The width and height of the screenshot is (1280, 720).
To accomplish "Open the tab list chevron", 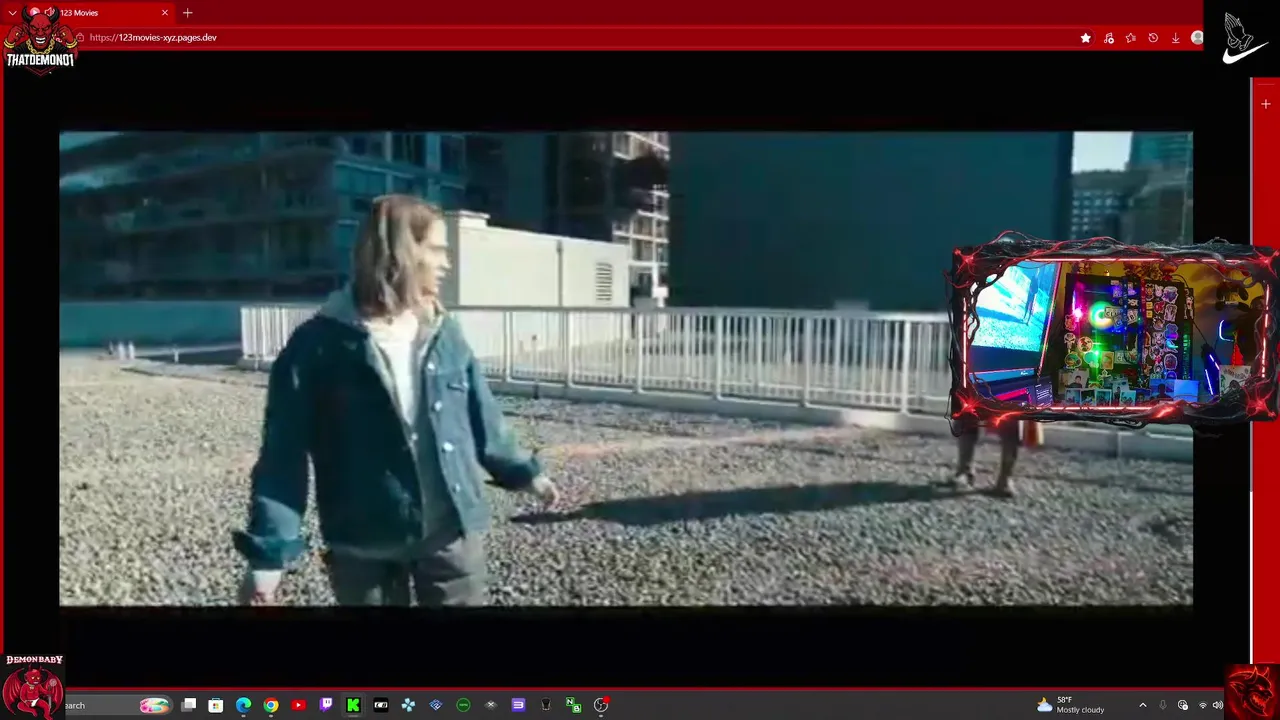I will 12,13.
